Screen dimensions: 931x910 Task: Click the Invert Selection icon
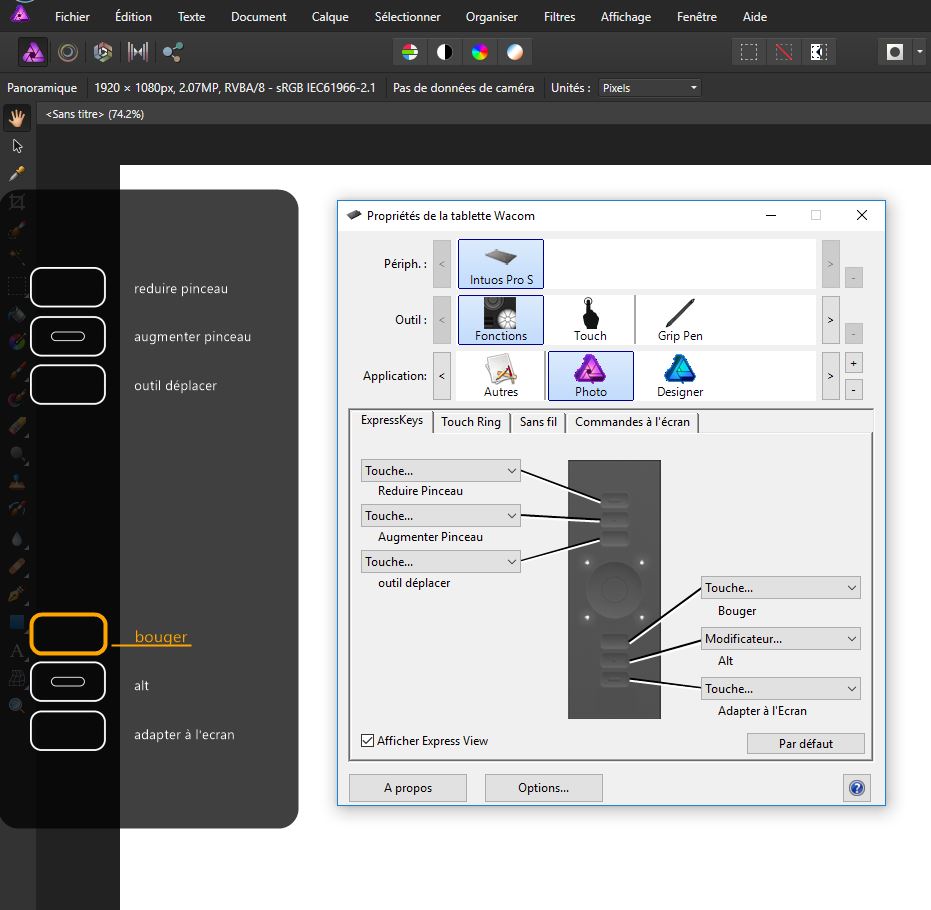pyautogui.click(x=819, y=52)
